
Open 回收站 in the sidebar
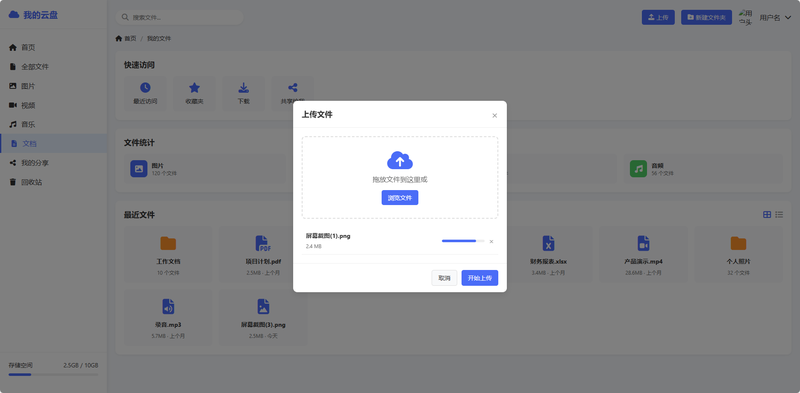54,182
